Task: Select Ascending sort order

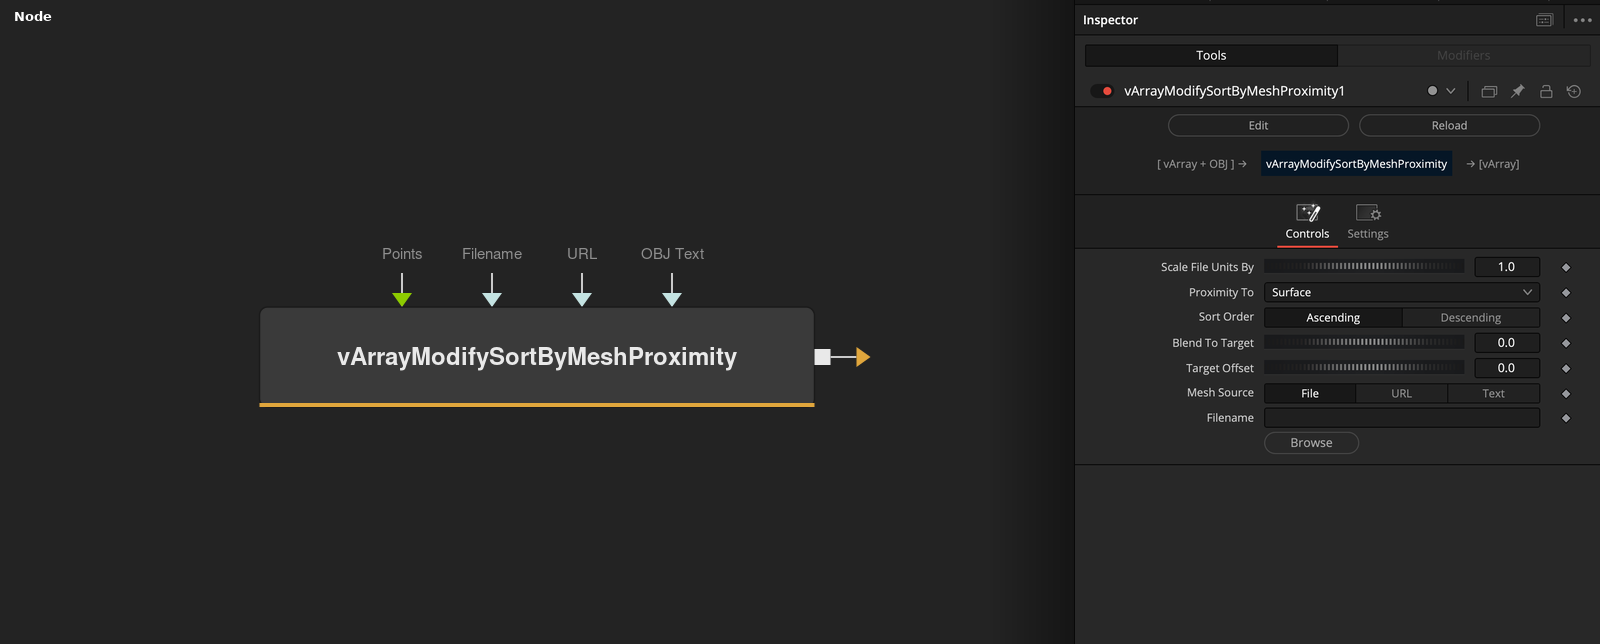Action: click(1333, 317)
